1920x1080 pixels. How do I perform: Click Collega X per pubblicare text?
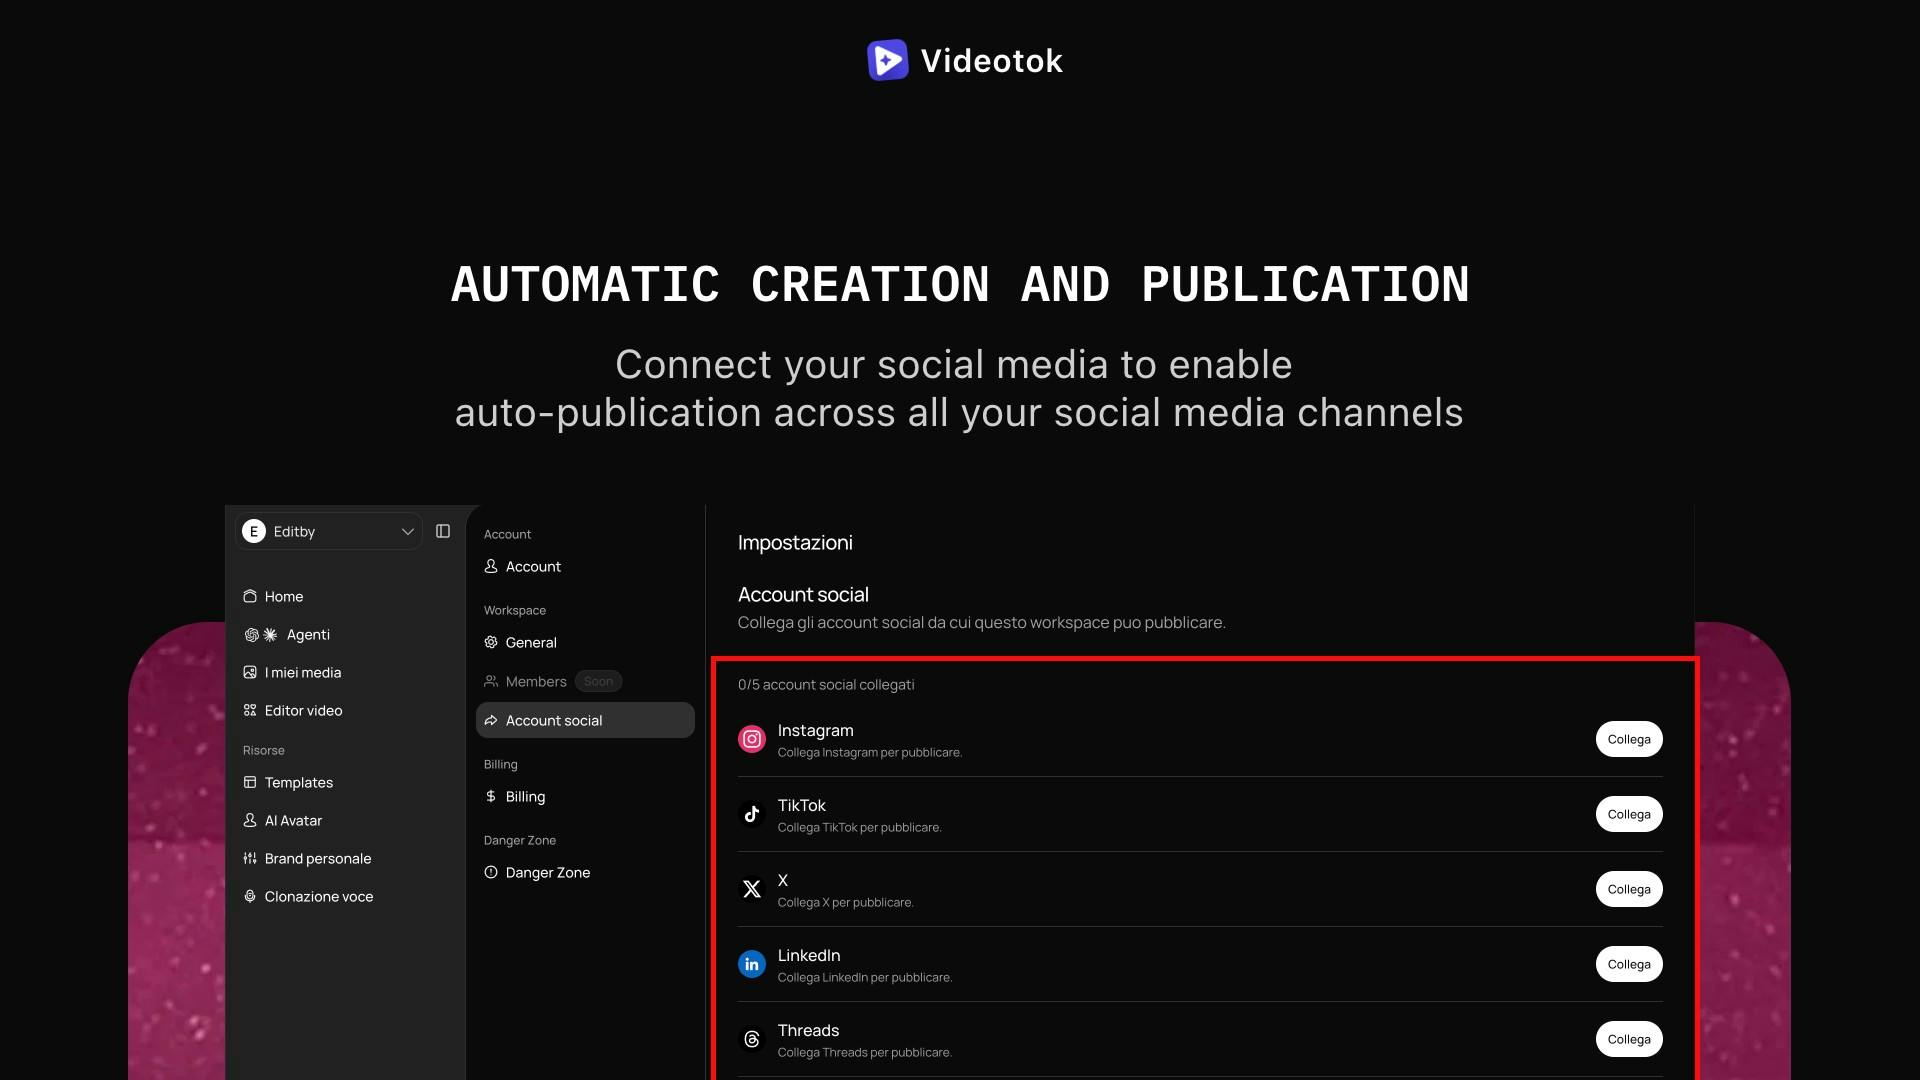(x=846, y=902)
